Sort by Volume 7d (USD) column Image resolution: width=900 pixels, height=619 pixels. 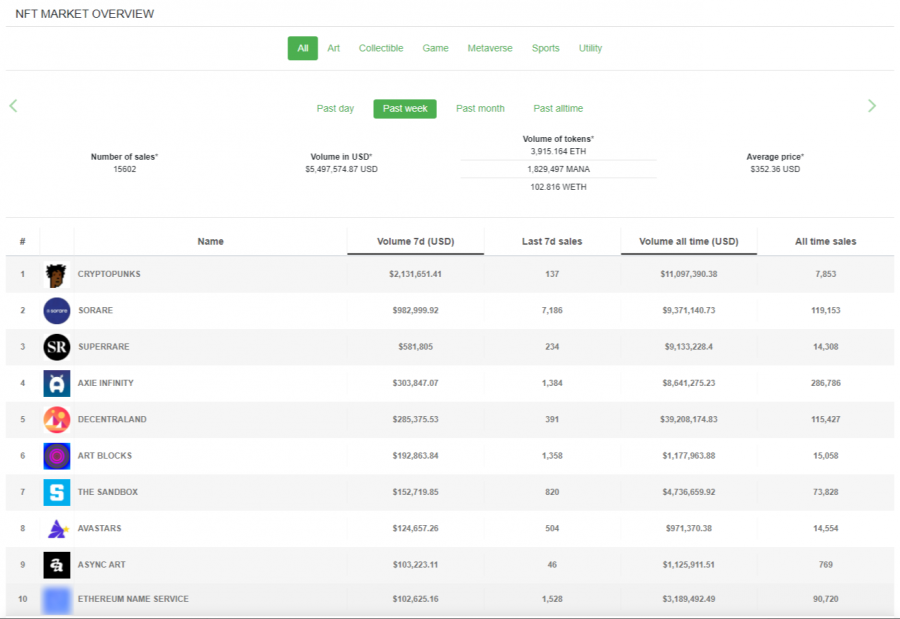pos(416,242)
